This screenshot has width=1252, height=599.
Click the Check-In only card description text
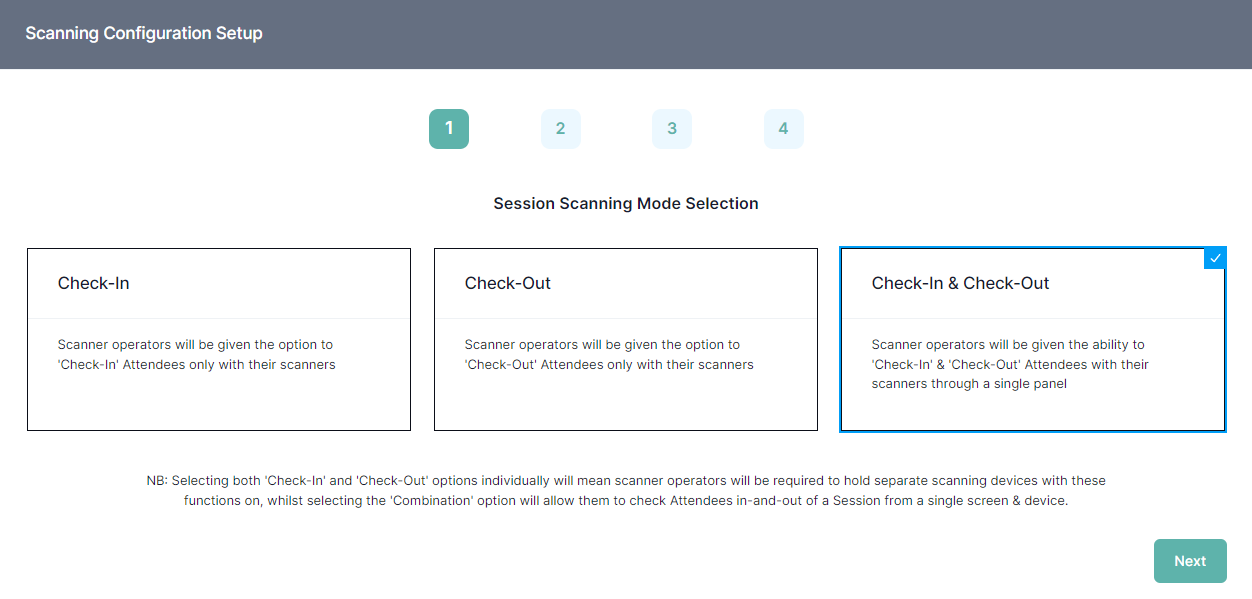click(x=196, y=355)
